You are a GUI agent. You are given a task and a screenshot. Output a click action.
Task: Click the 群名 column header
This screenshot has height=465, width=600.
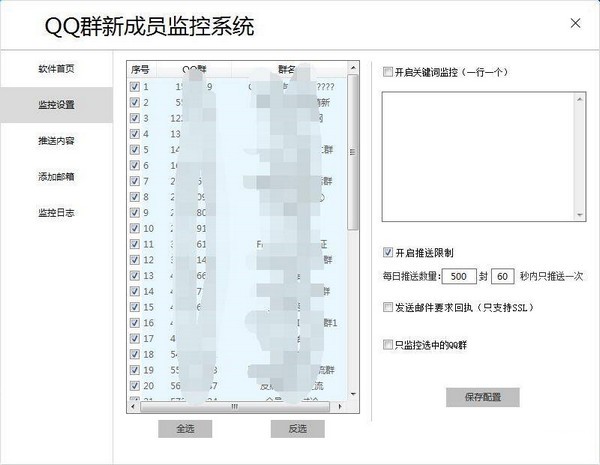click(x=289, y=70)
